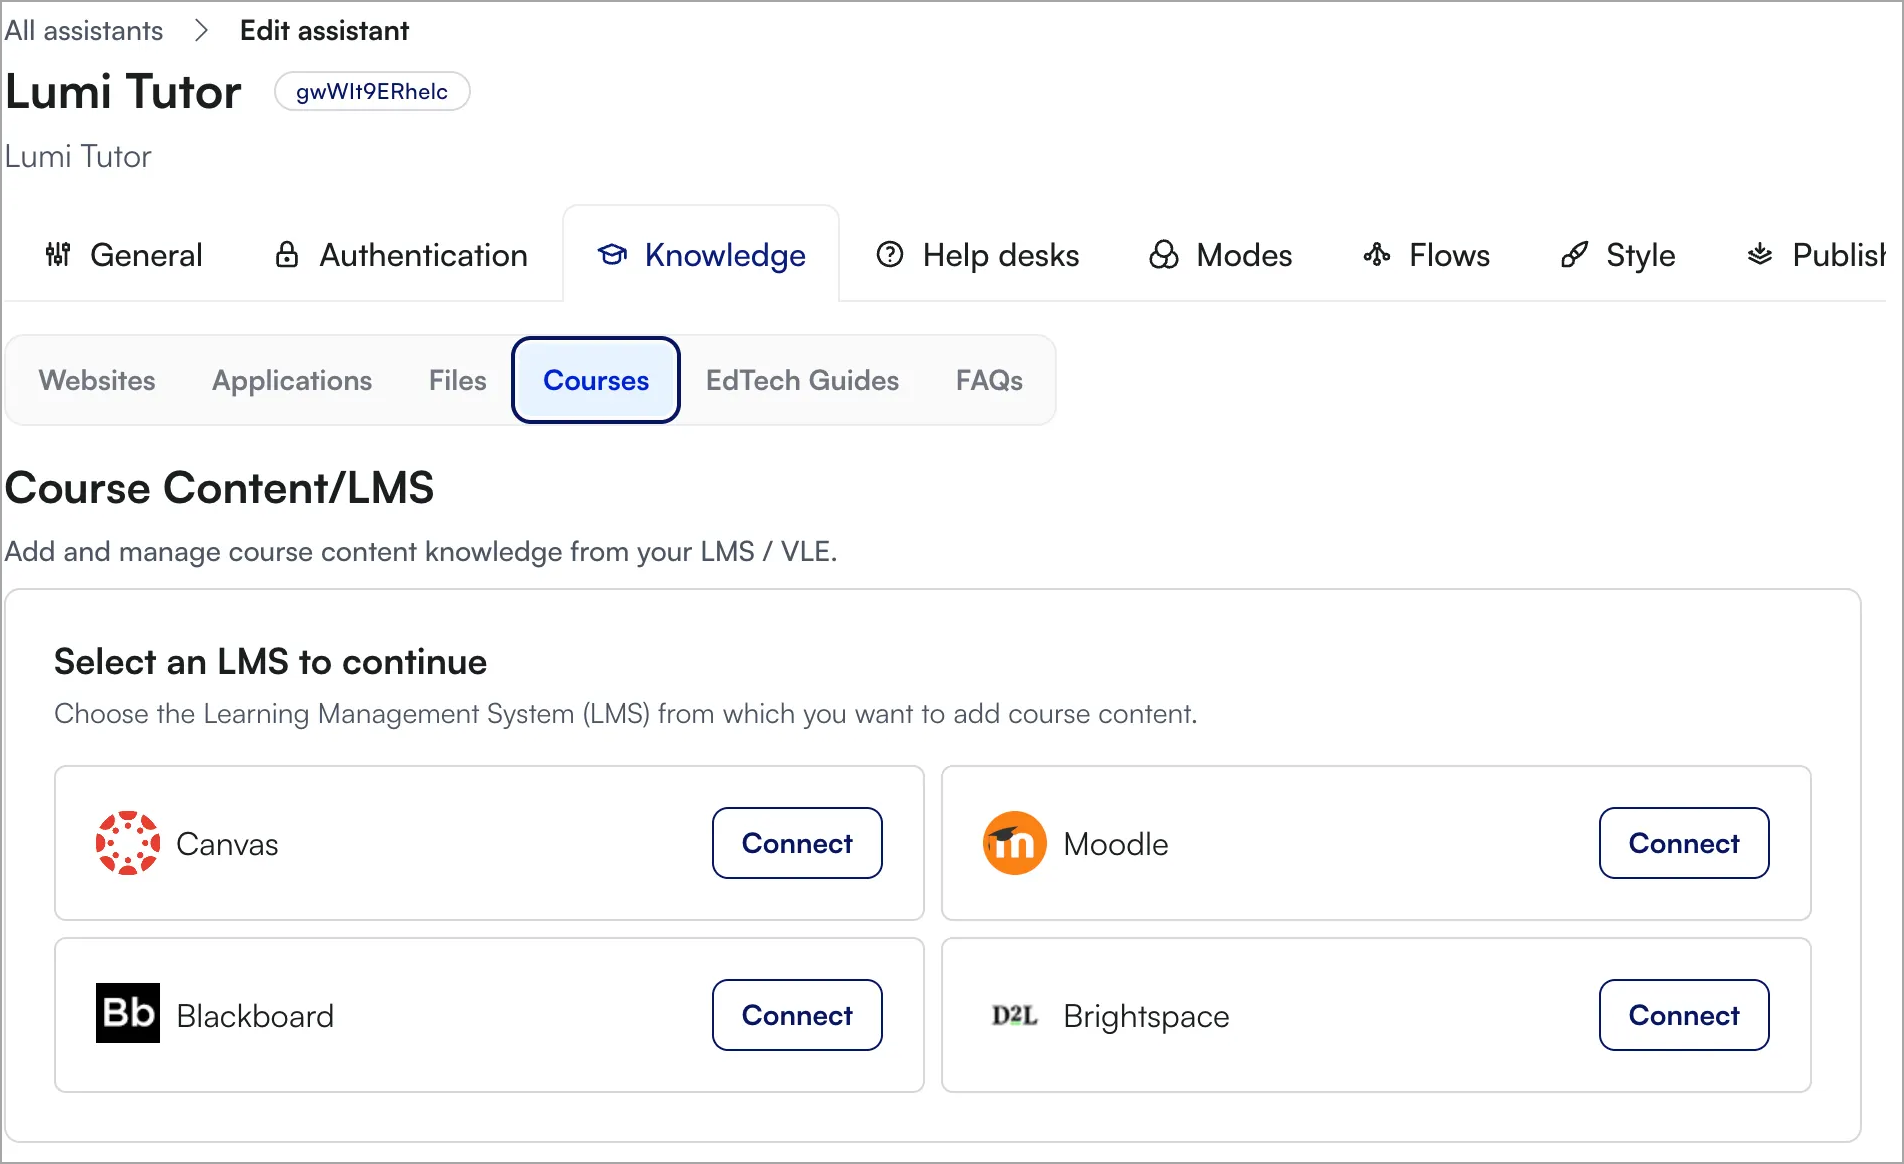Click the Authentication lock icon

click(x=287, y=255)
